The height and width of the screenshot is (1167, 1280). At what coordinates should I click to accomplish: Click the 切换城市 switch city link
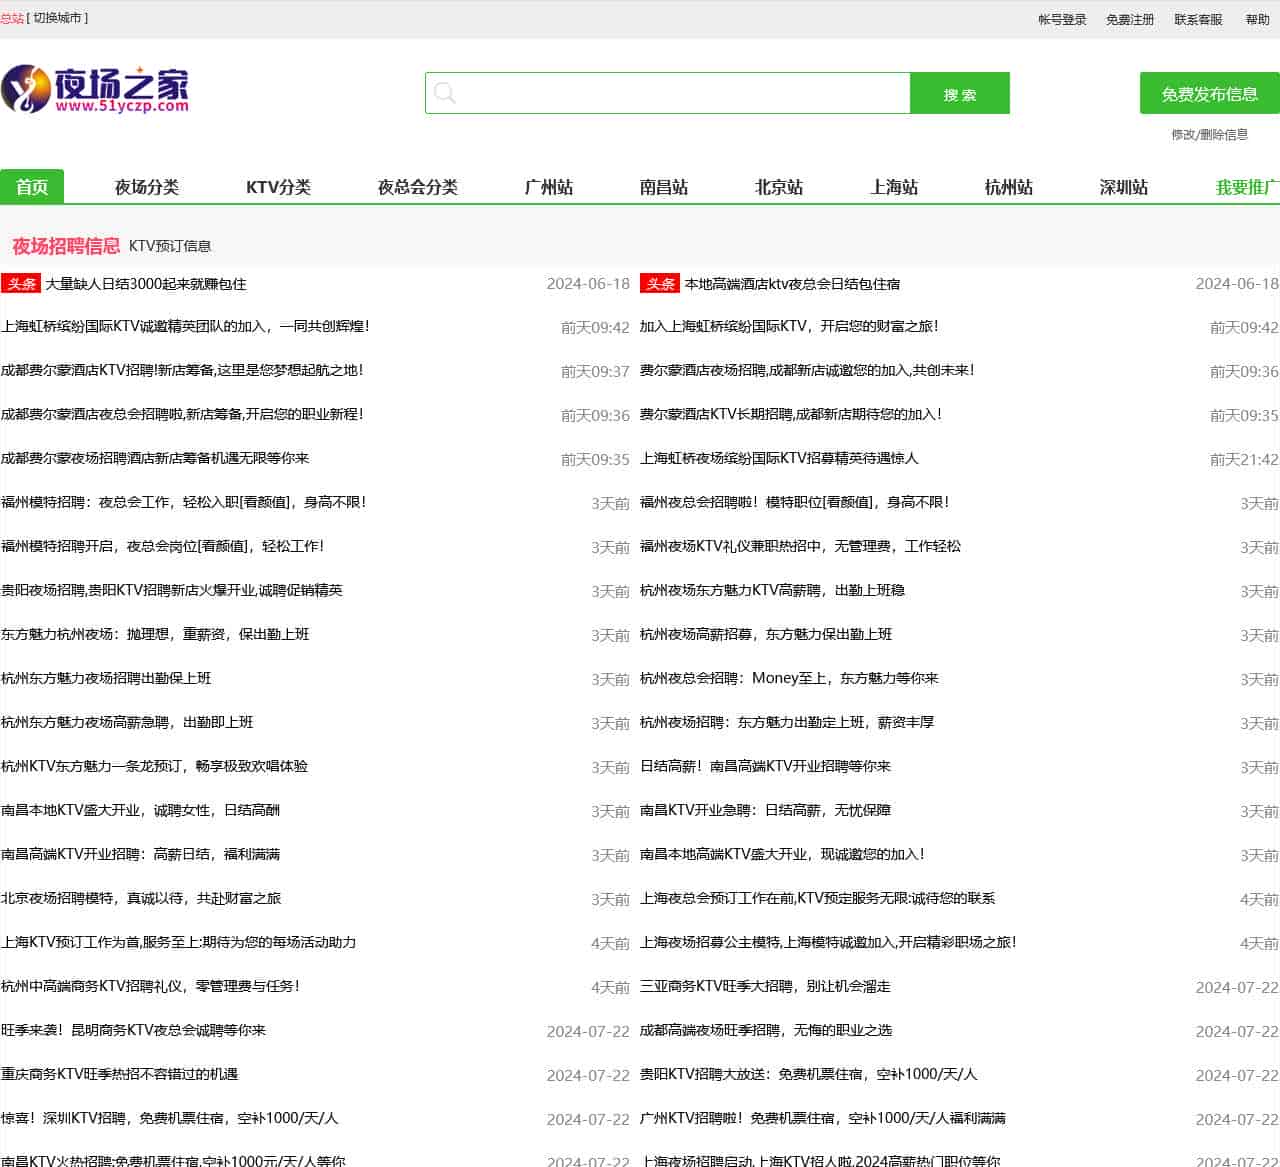pyautogui.click(x=56, y=17)
